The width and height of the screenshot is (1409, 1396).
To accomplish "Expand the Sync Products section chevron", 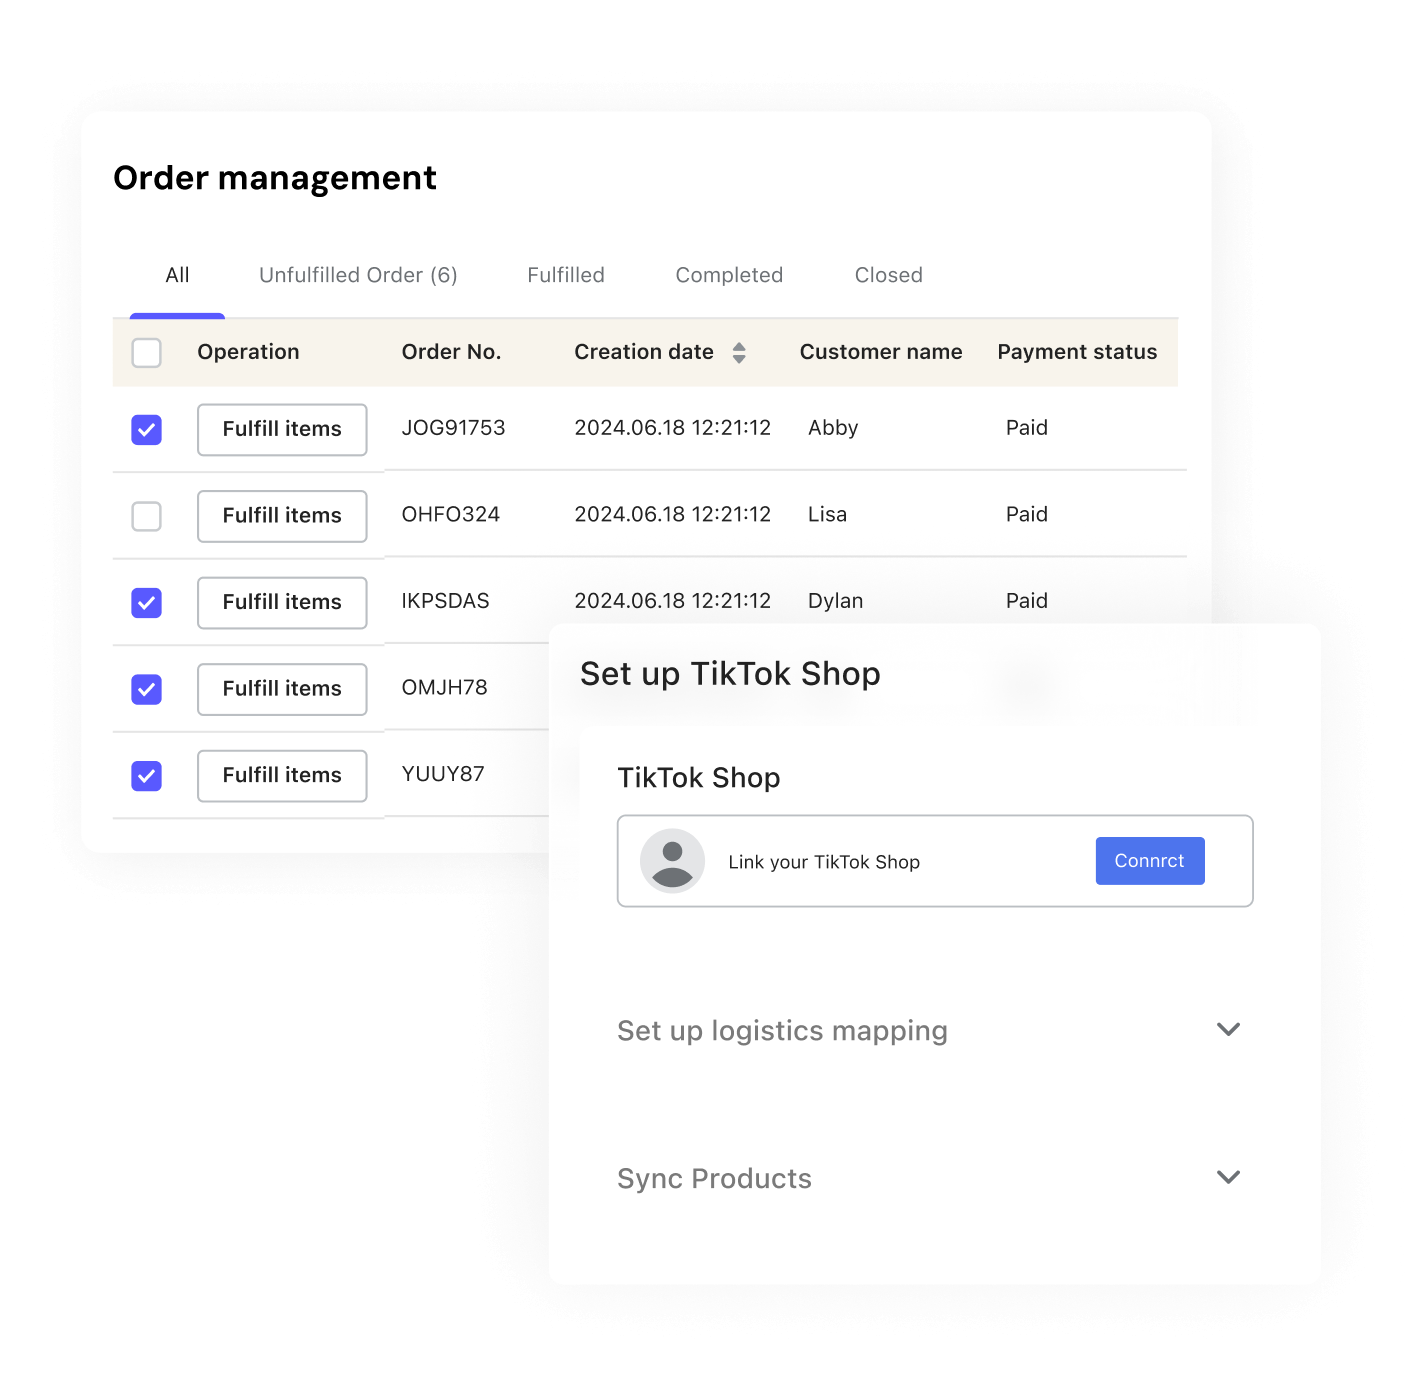I will [1228, 1177].
